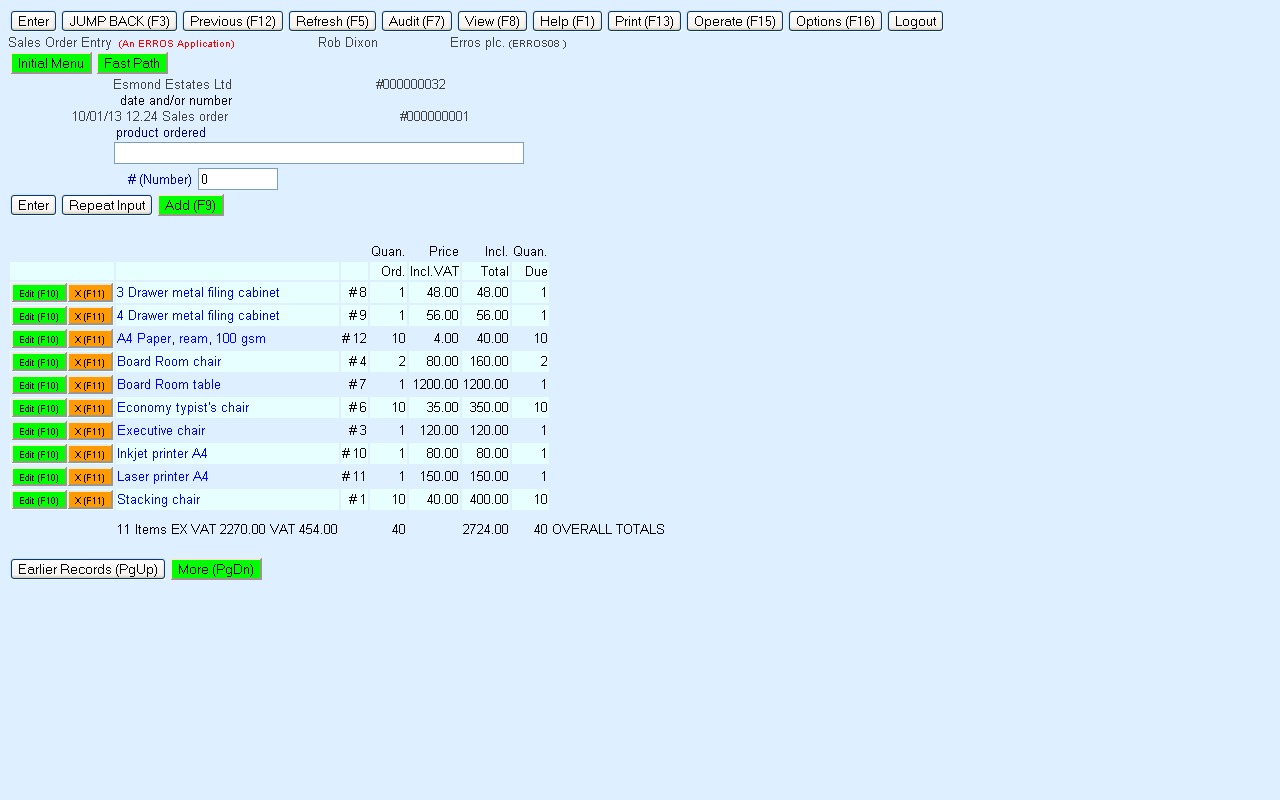Open Help (F1)
The image size is (1280, 800).
[567, 21]
